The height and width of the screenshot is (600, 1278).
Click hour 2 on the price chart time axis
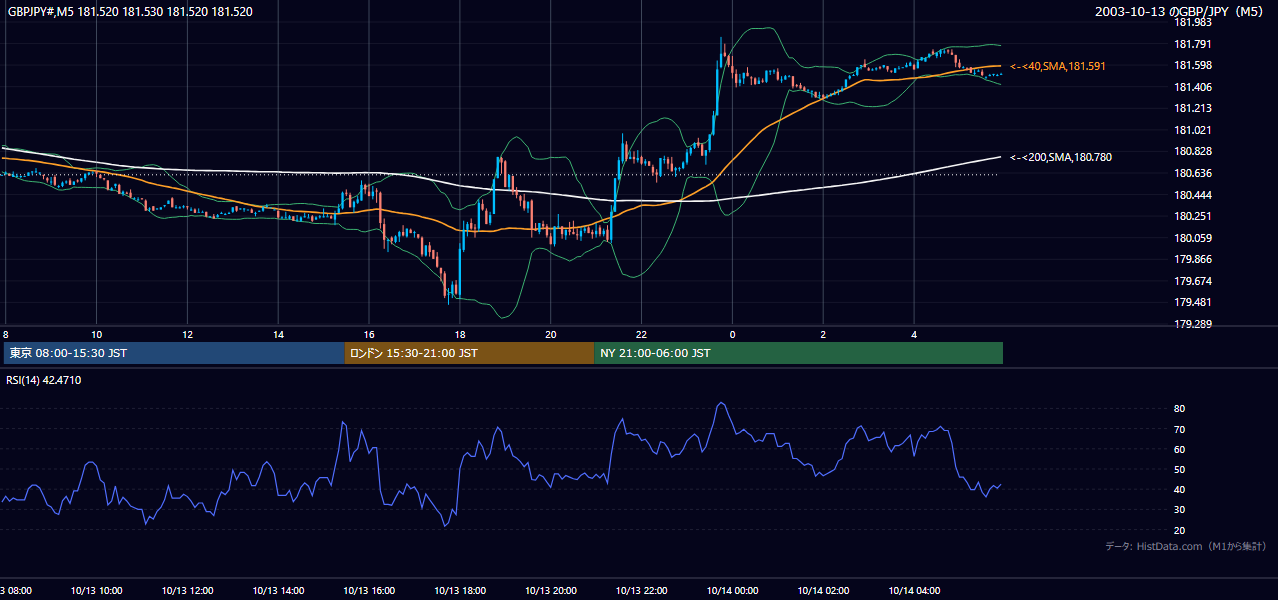point(823,334)
